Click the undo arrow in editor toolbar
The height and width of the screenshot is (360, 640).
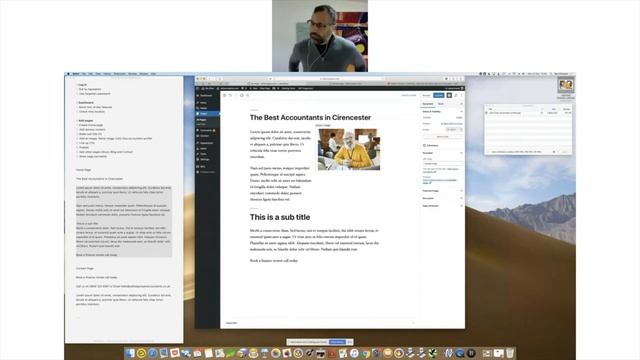click(x=230, y=95)
